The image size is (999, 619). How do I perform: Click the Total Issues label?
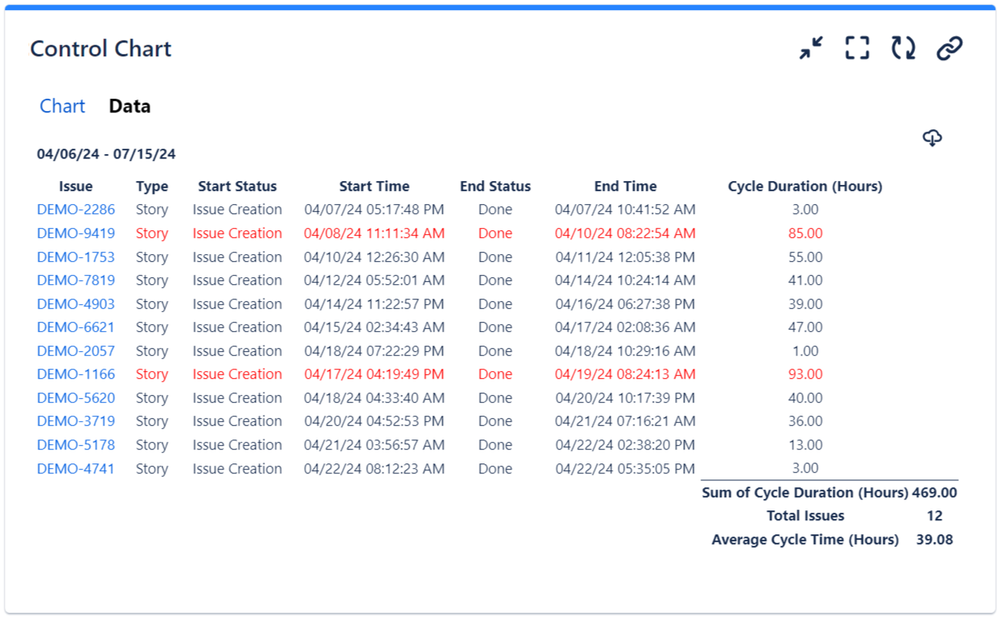coord(805,516)
